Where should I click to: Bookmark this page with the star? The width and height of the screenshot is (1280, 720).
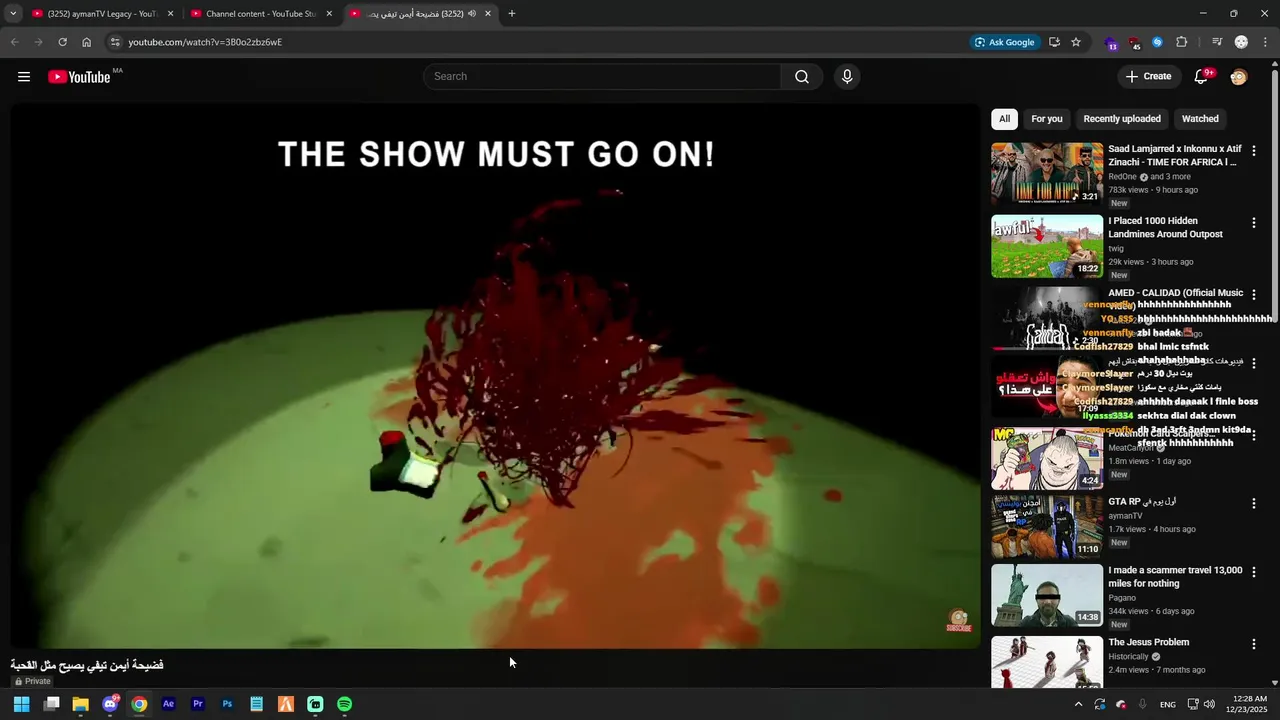coord(1076,42)
